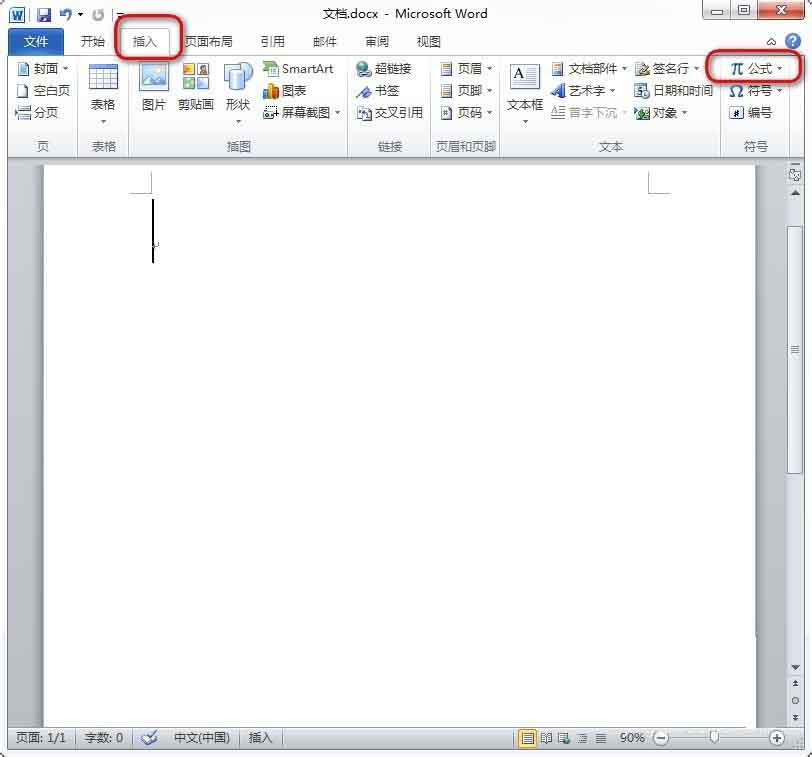Zoom in with the plus button
The height and width of the screenshot is (757, 812).
pos(776,737)
